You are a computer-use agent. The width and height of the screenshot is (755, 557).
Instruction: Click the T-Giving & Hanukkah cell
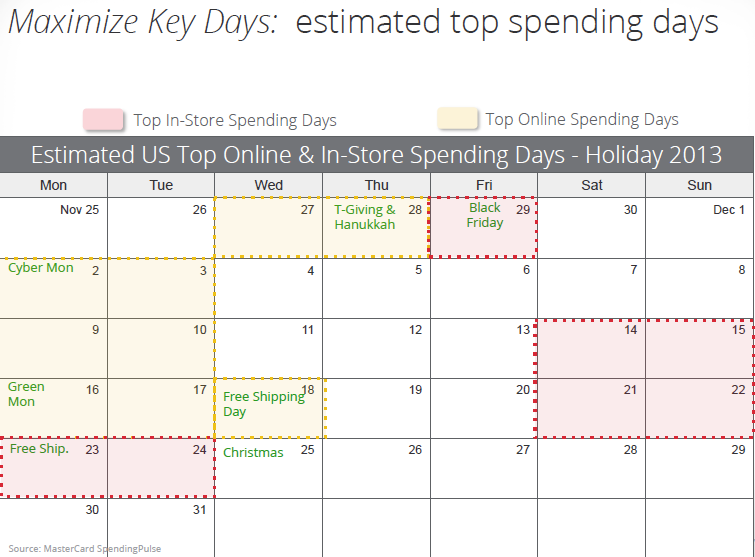pyautogui.click(x=376, y=227)
